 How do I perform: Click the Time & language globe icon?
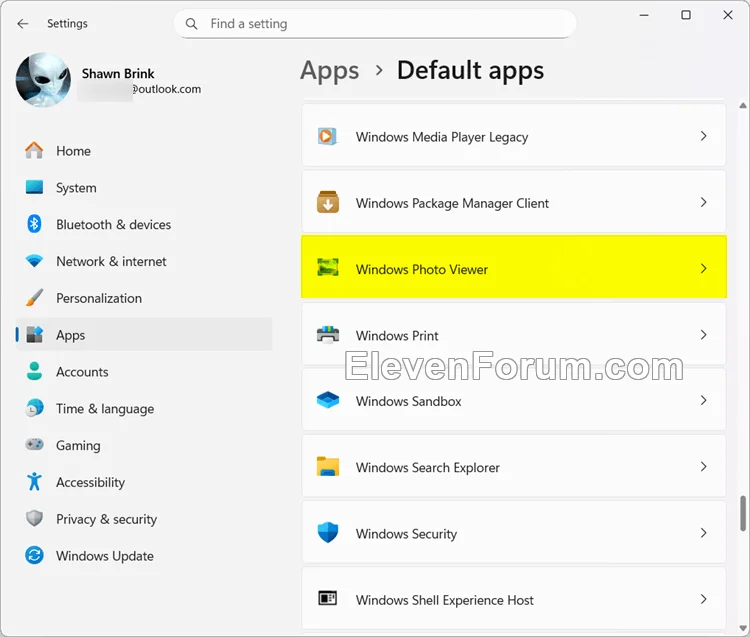pos(34,408)
